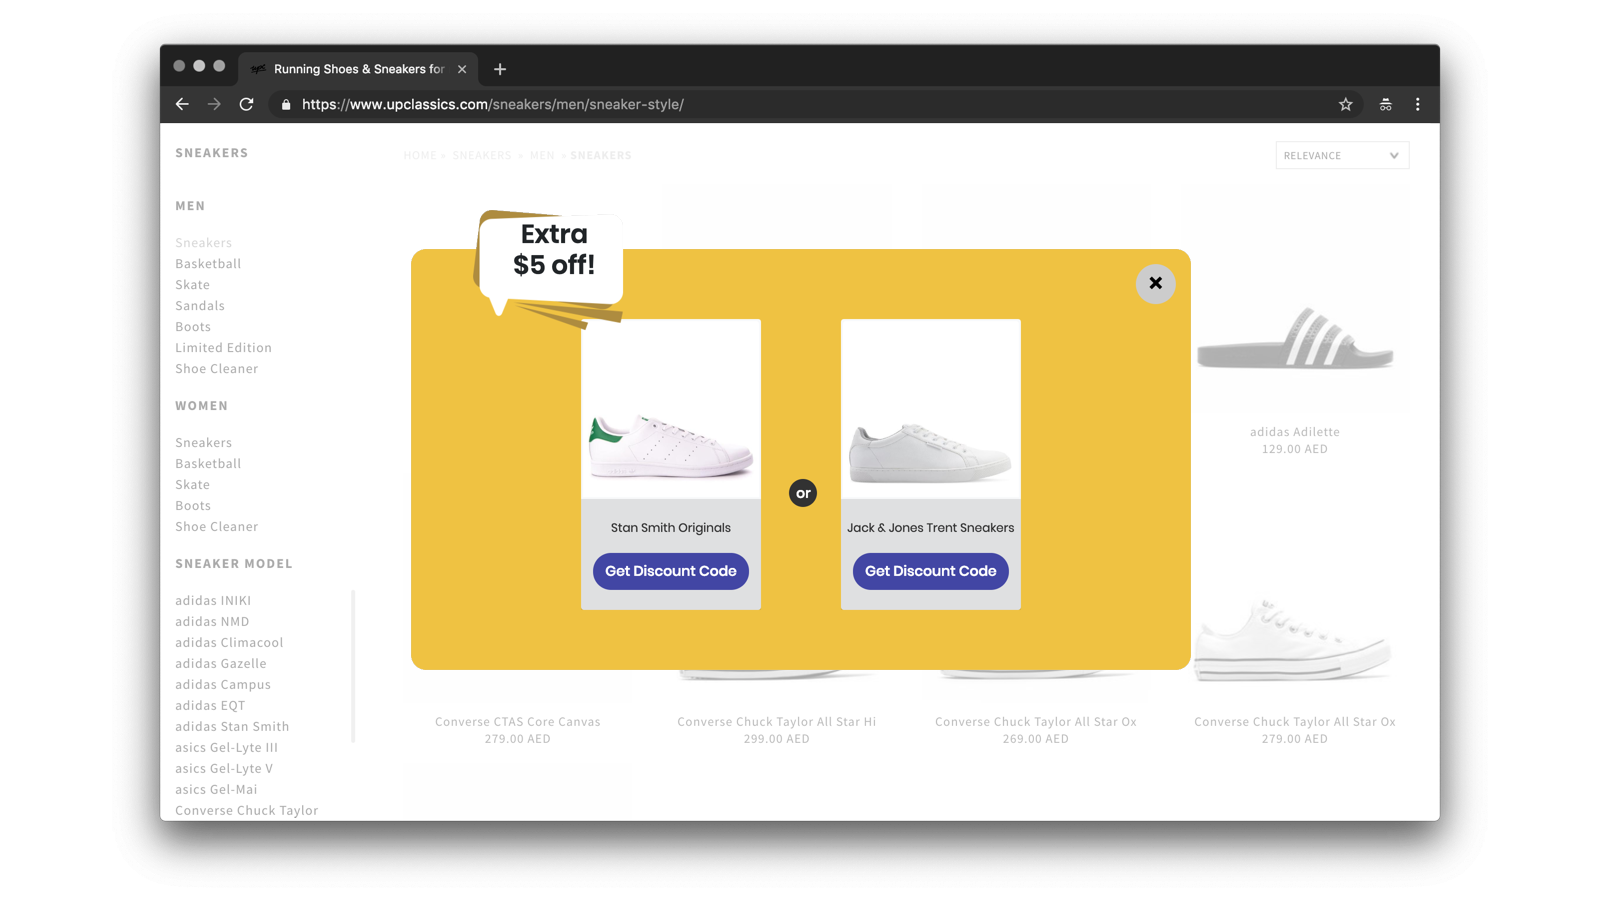The image size is (1600, 900).
Task: Open the browser three-dot menu
Action: 1417,104
